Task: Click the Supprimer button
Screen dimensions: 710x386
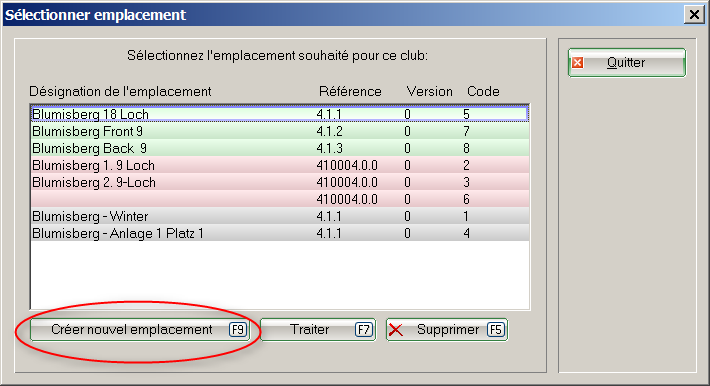Action: [447, 329]
